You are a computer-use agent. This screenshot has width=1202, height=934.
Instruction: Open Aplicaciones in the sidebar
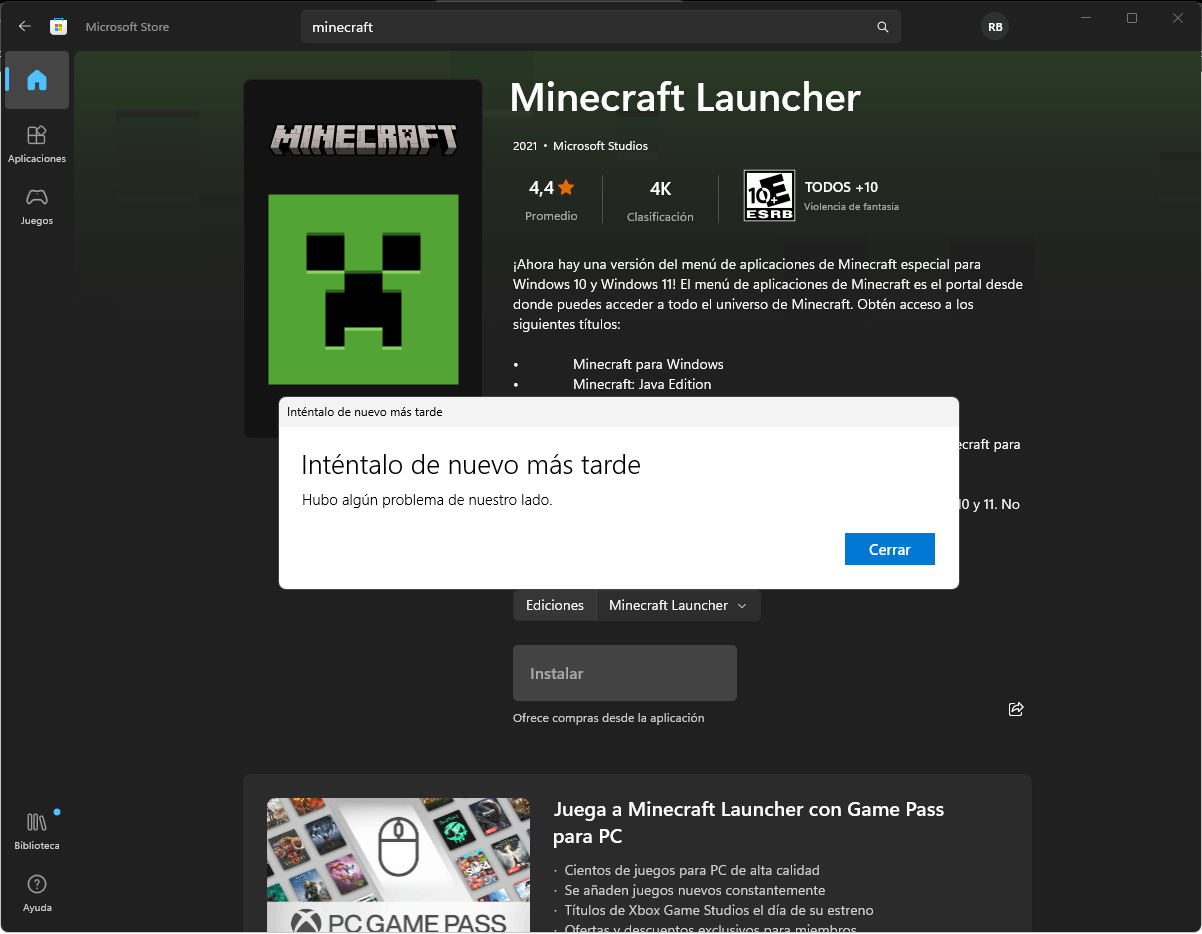point(37,144)
